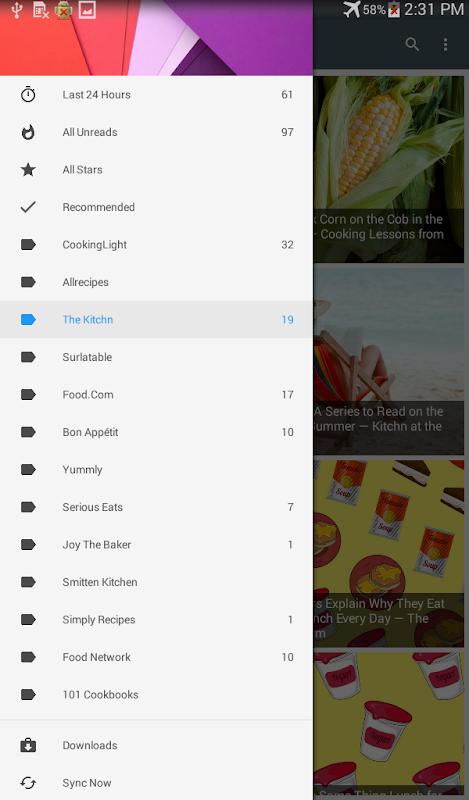Tap the star icon for All Stars
469x800 pixels.
[28, 169]
